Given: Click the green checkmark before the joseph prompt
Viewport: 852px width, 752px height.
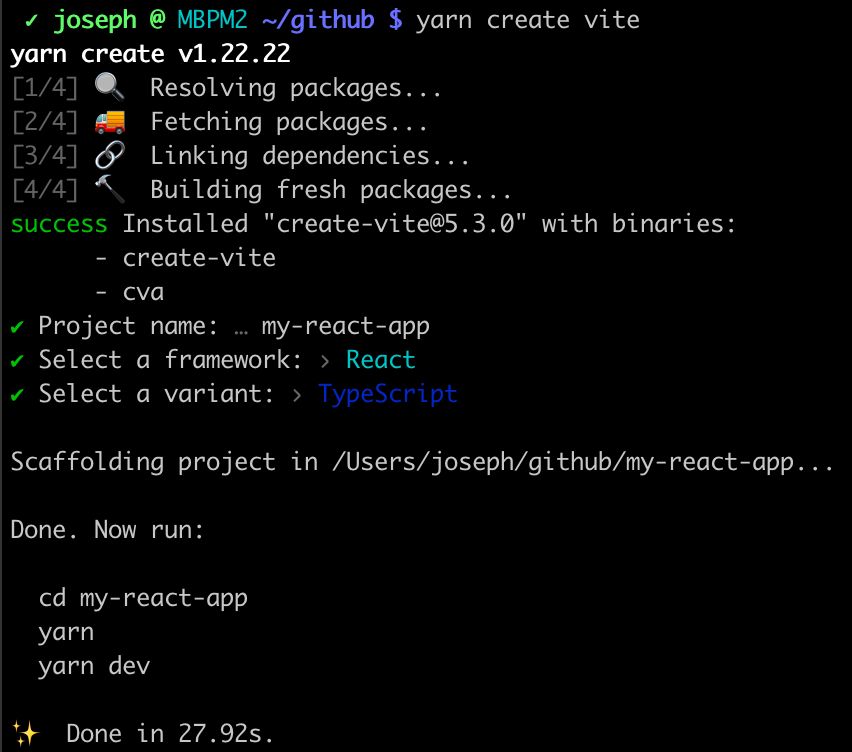Looking at the screenshot, I should 32,19.
